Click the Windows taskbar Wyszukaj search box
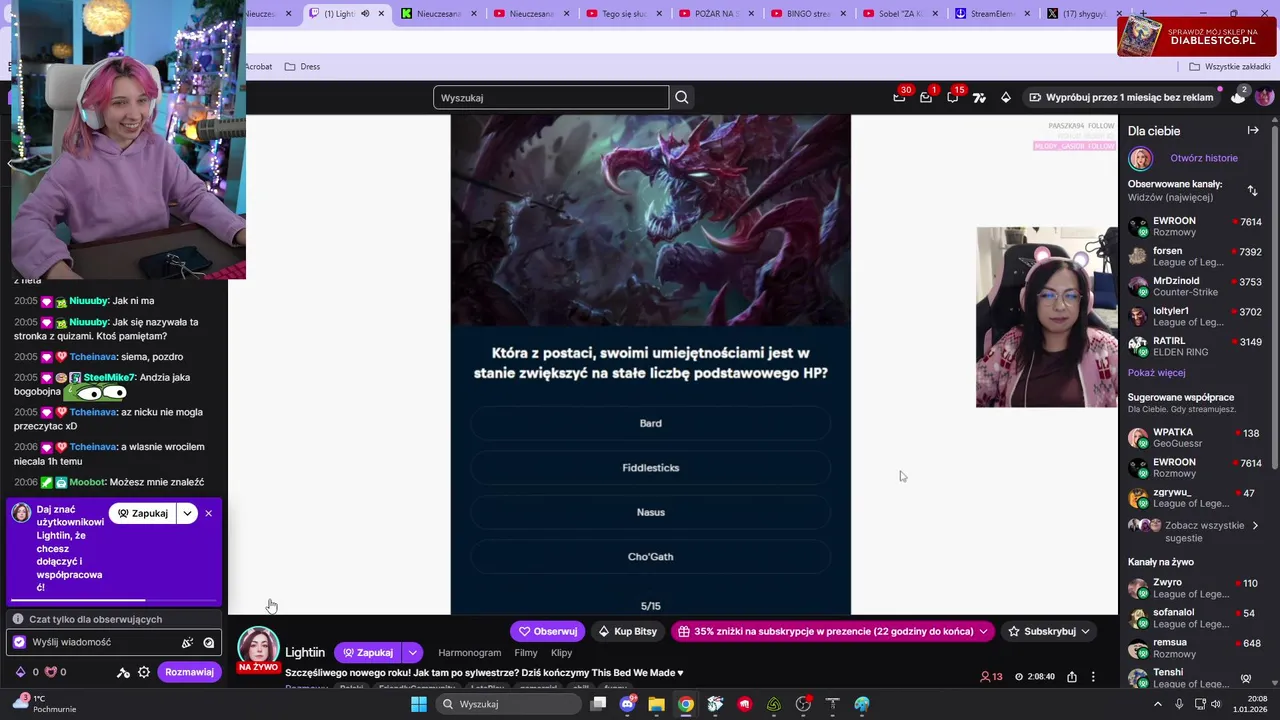The width and height of the screenshot is (1280, 720). [508, 704]
